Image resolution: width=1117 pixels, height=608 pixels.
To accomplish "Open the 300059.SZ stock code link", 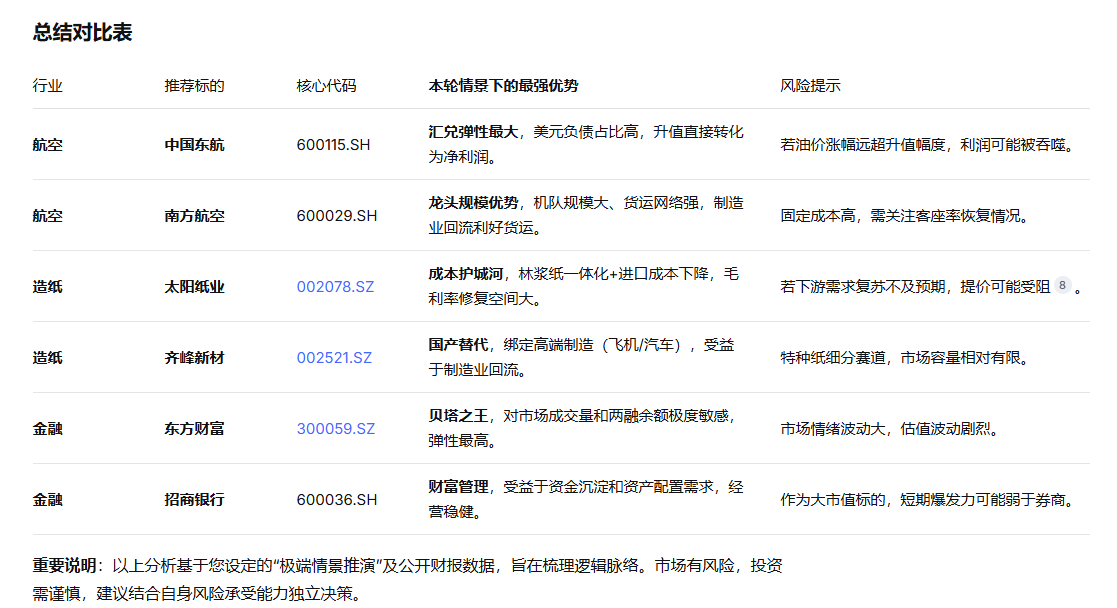I will [x=336, y=428].
